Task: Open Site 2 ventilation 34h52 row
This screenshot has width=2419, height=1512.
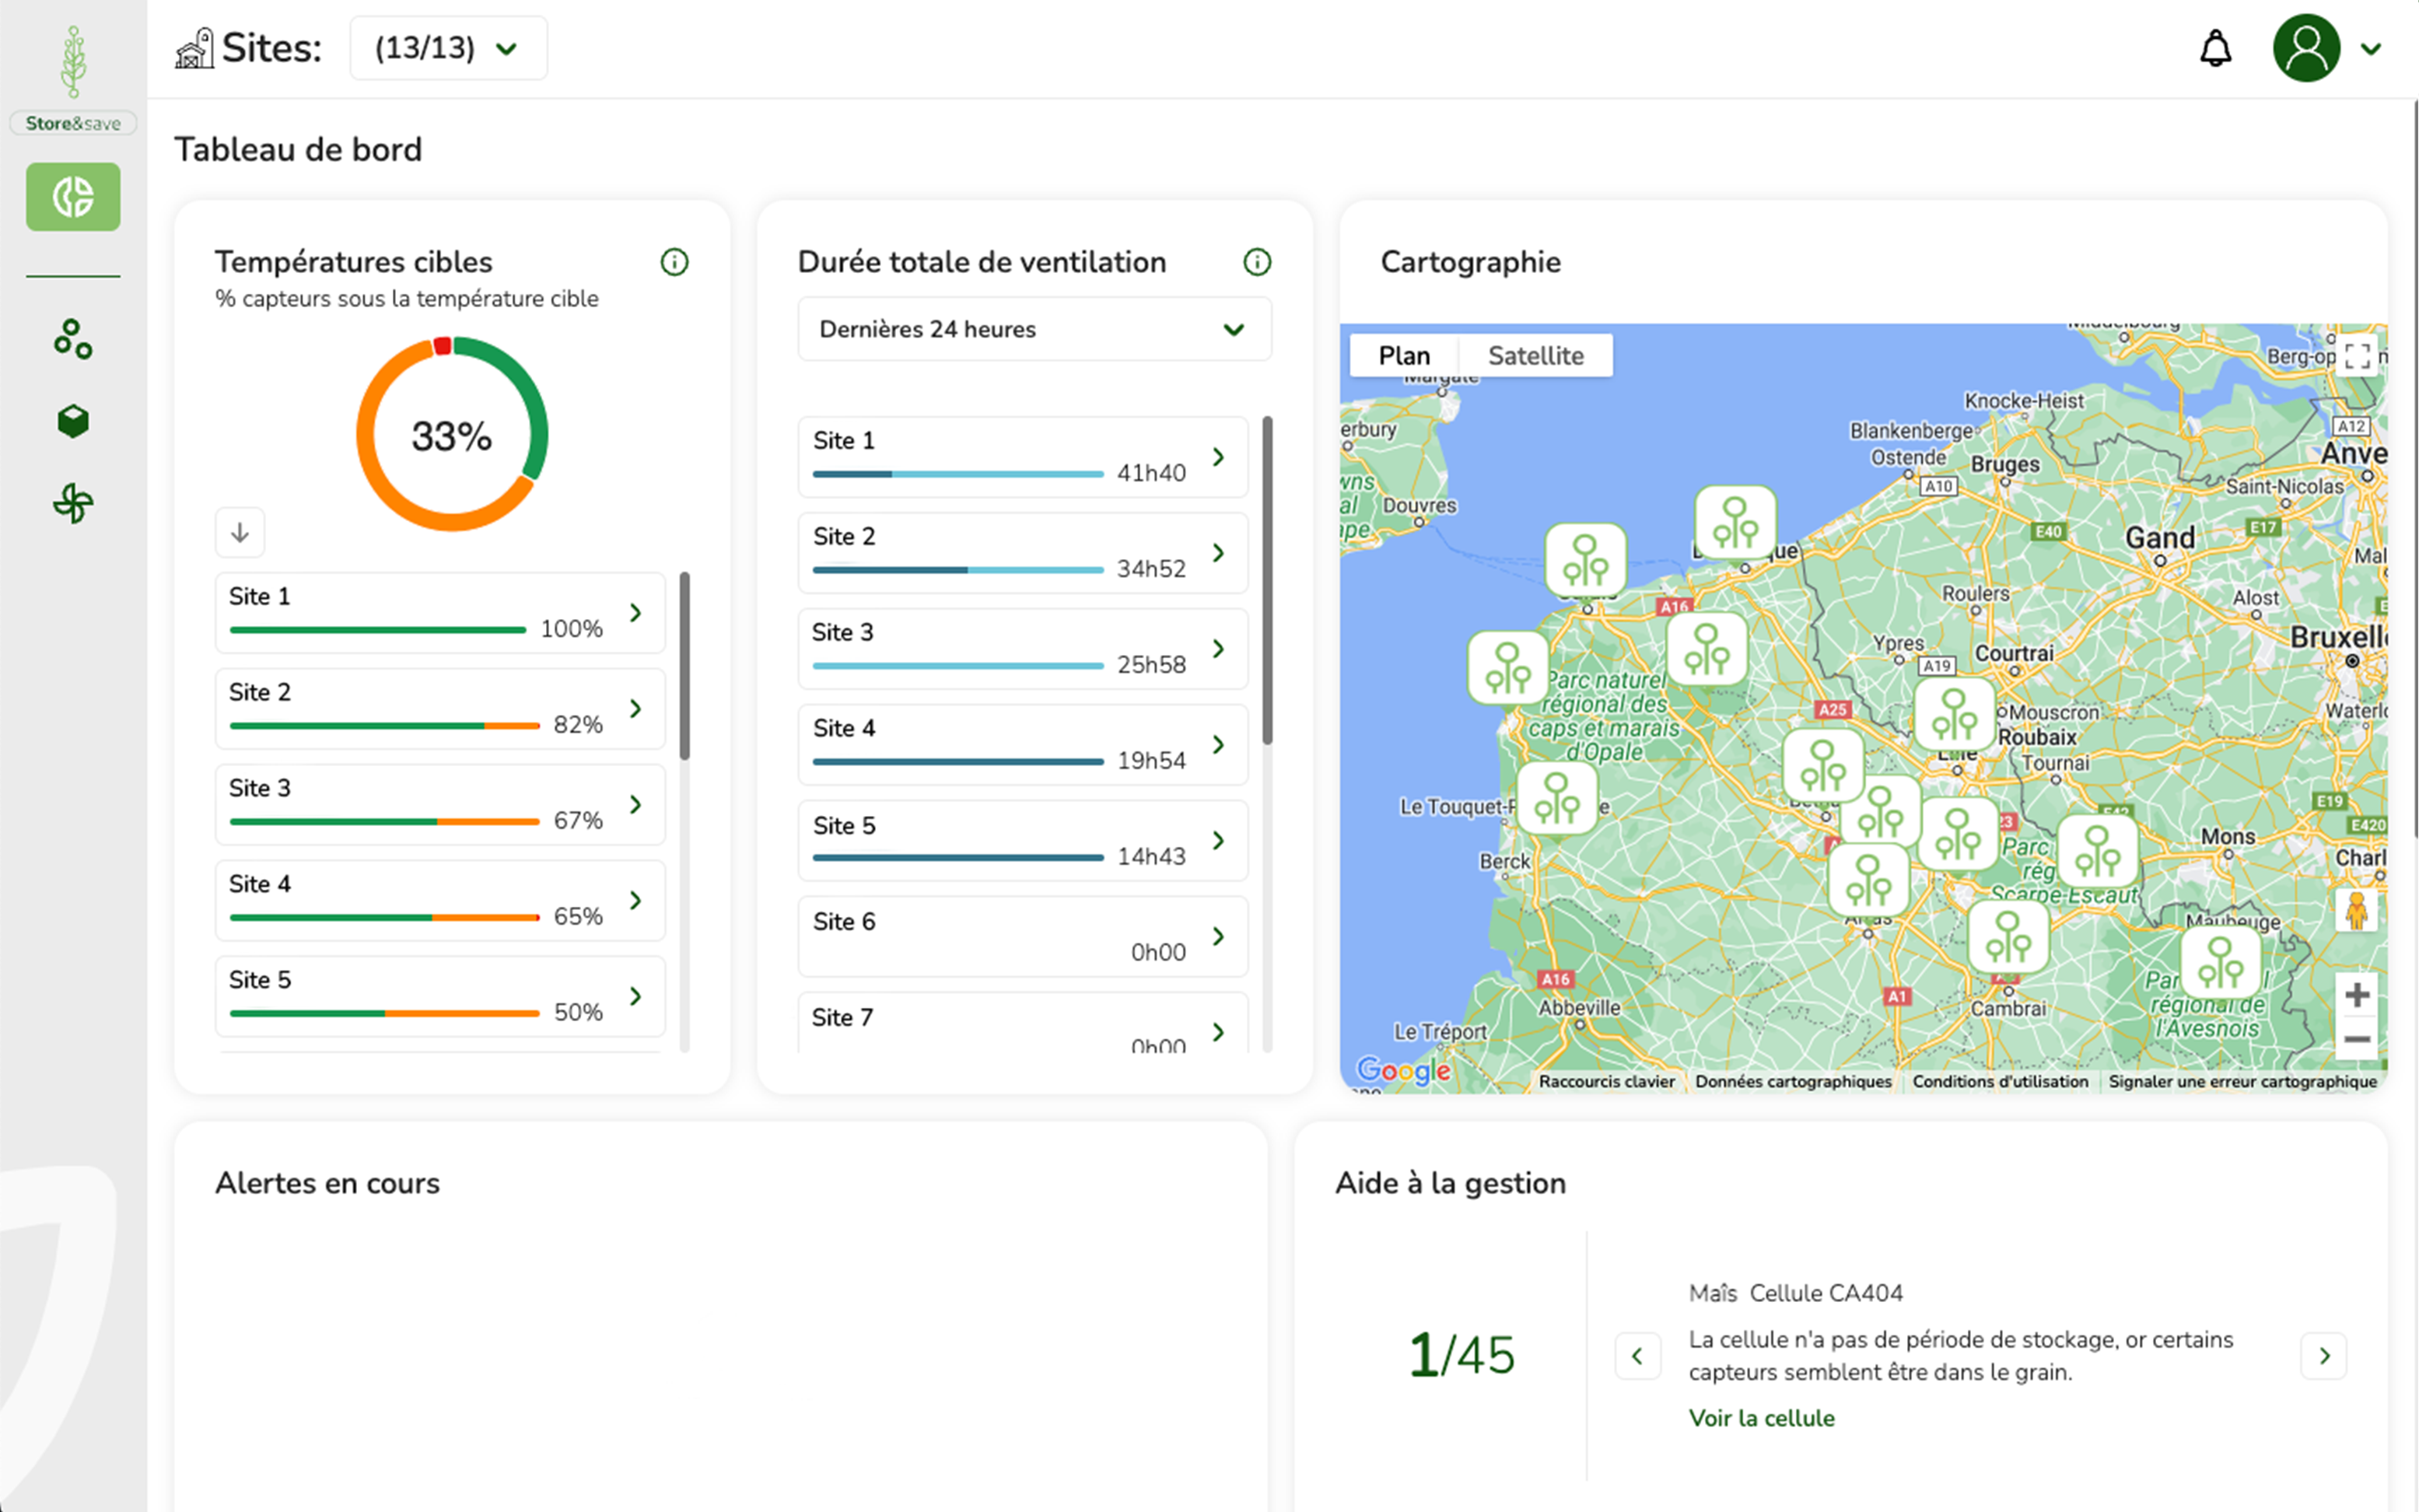Action: (1023, 553)
